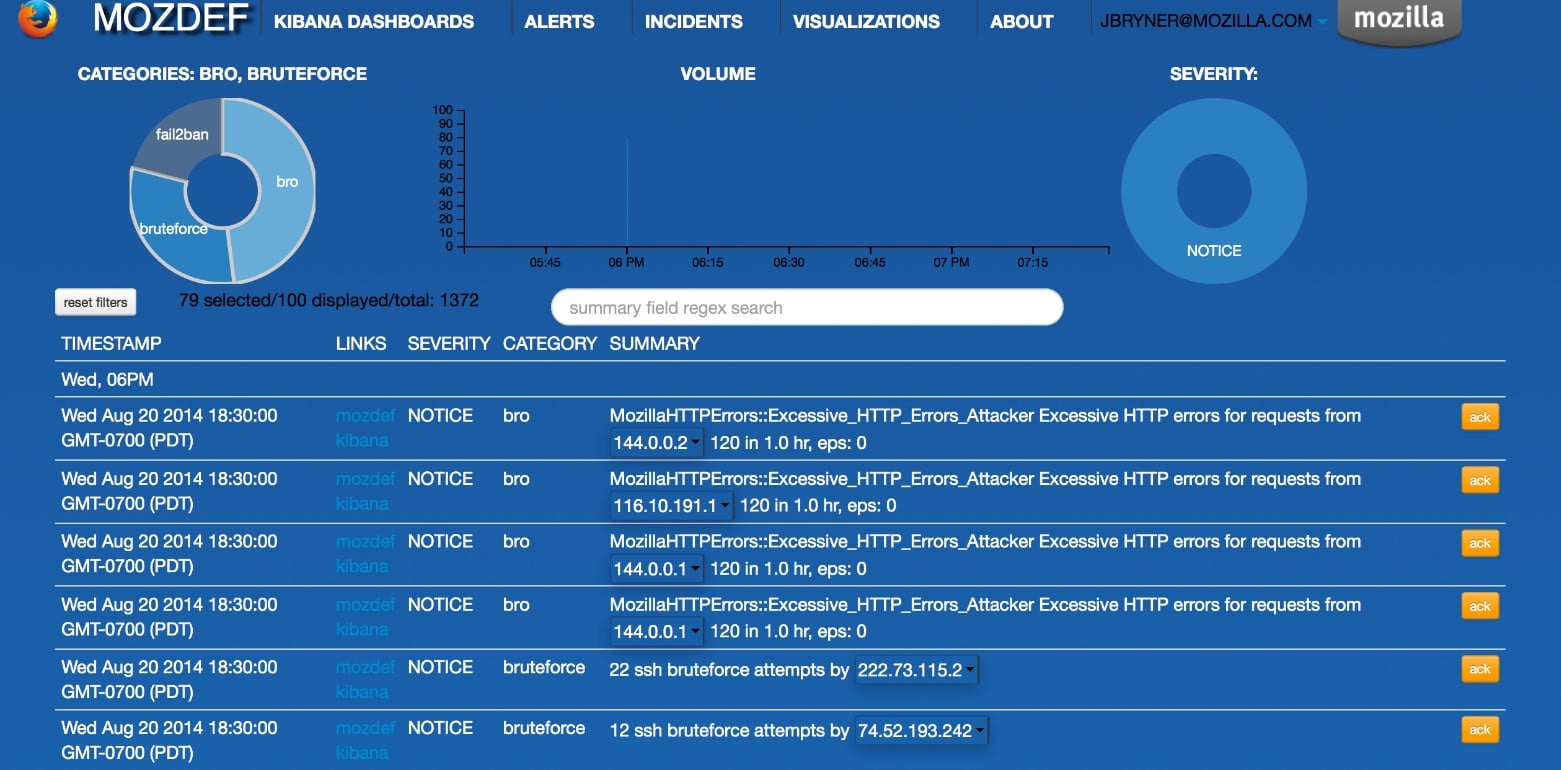Open the Kibana Dashboards menu

point(374,21)
